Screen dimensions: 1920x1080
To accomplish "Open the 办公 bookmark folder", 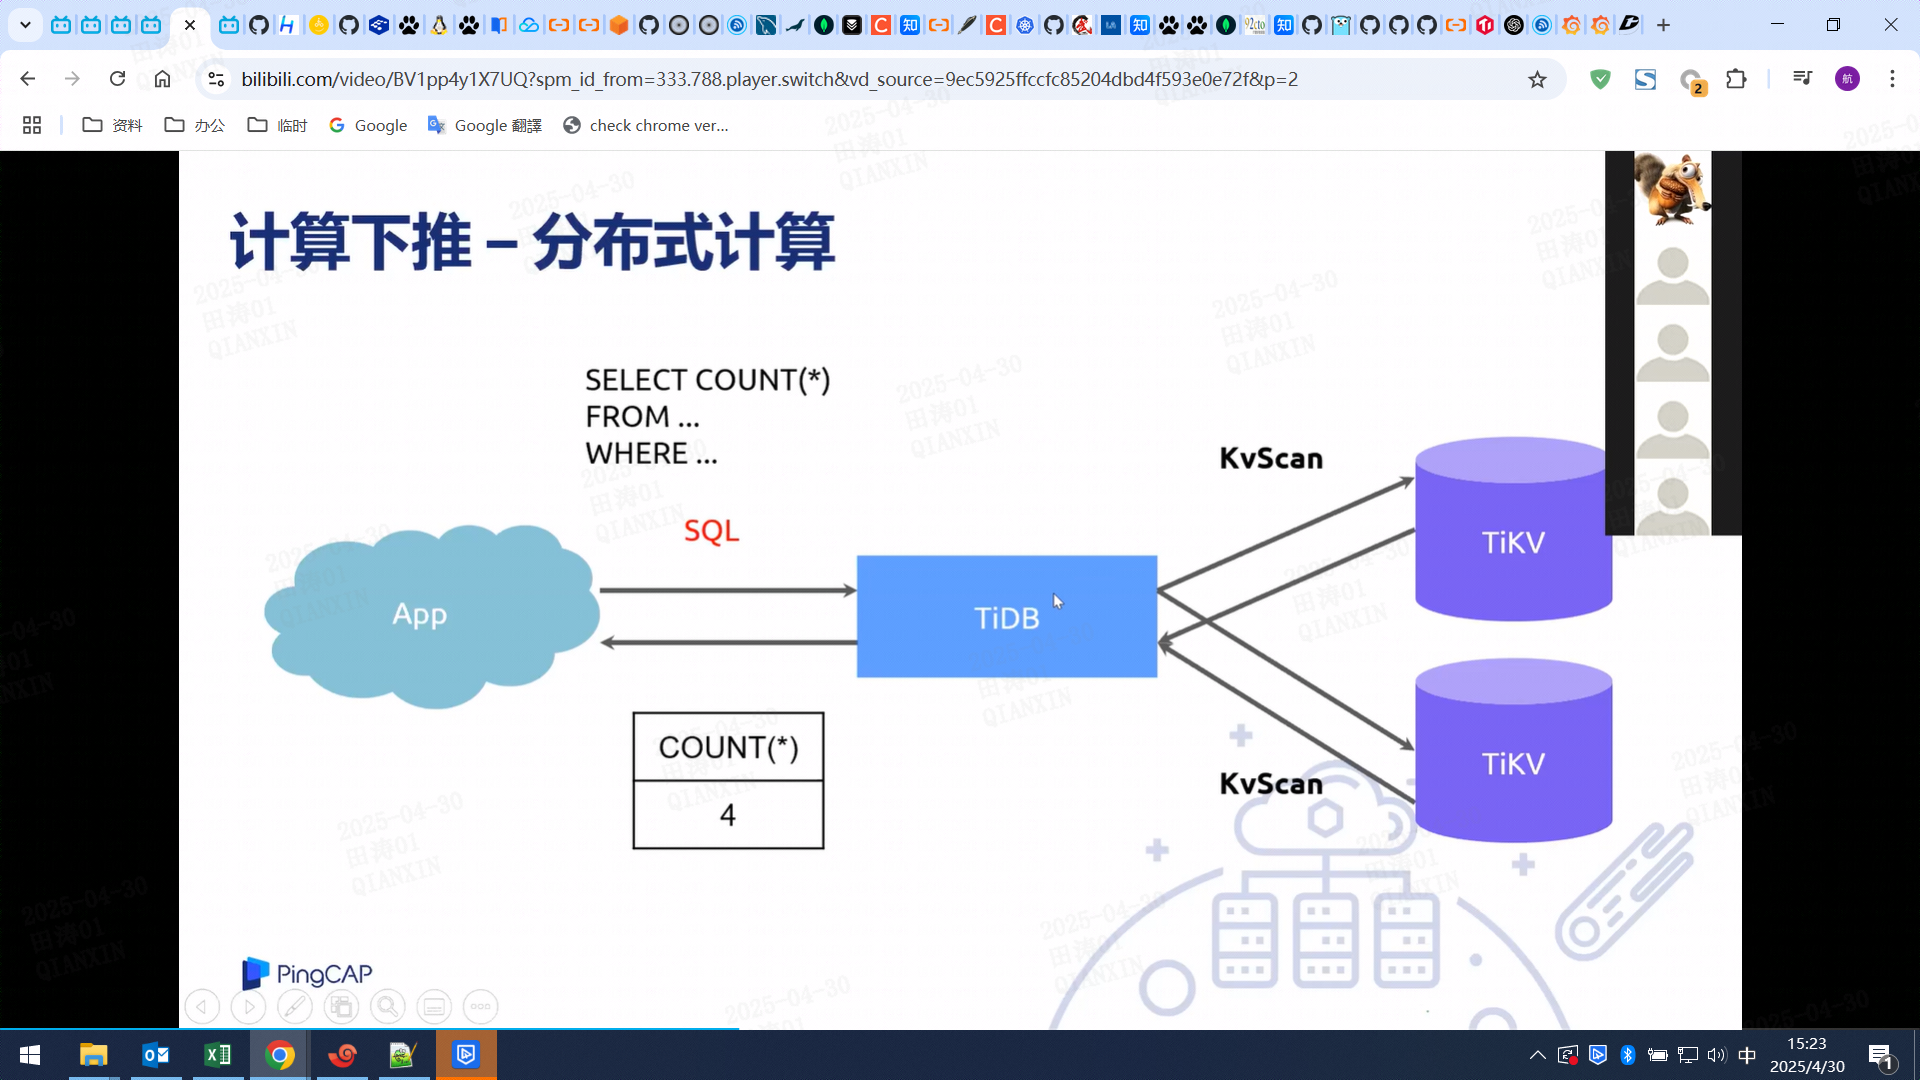I will point(195,125).
